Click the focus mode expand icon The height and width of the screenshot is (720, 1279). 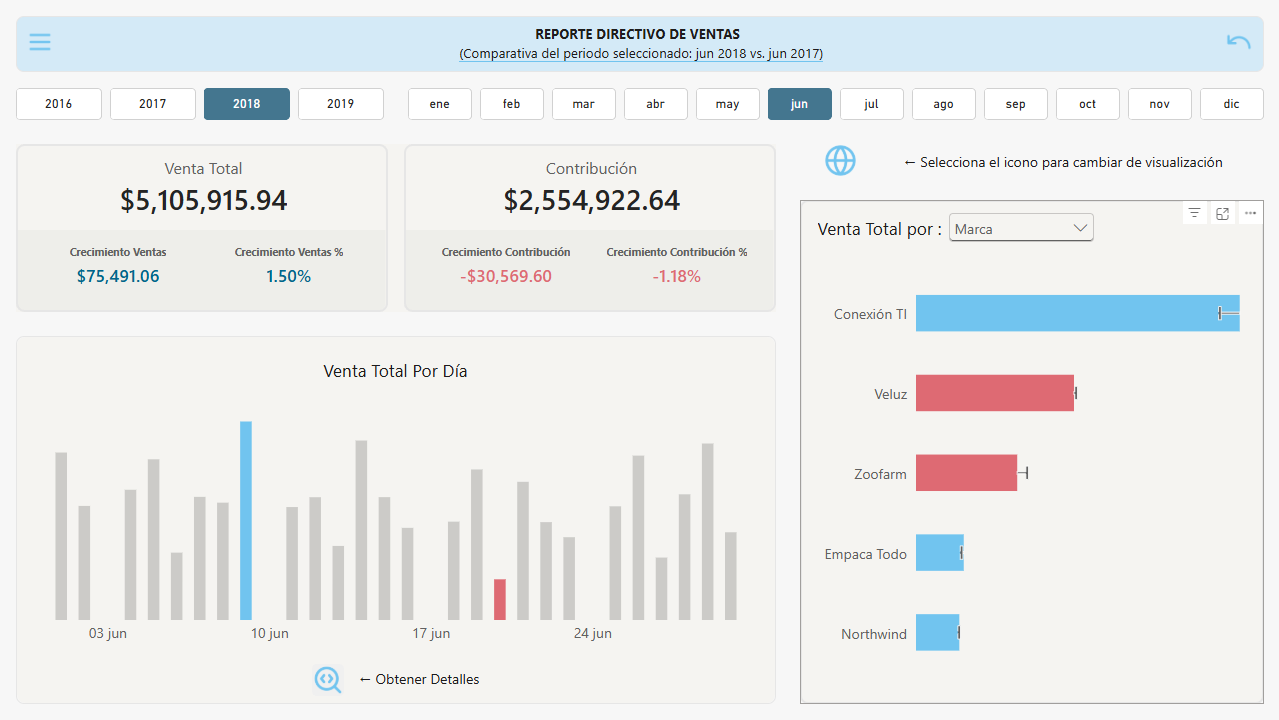[1222, 213]
